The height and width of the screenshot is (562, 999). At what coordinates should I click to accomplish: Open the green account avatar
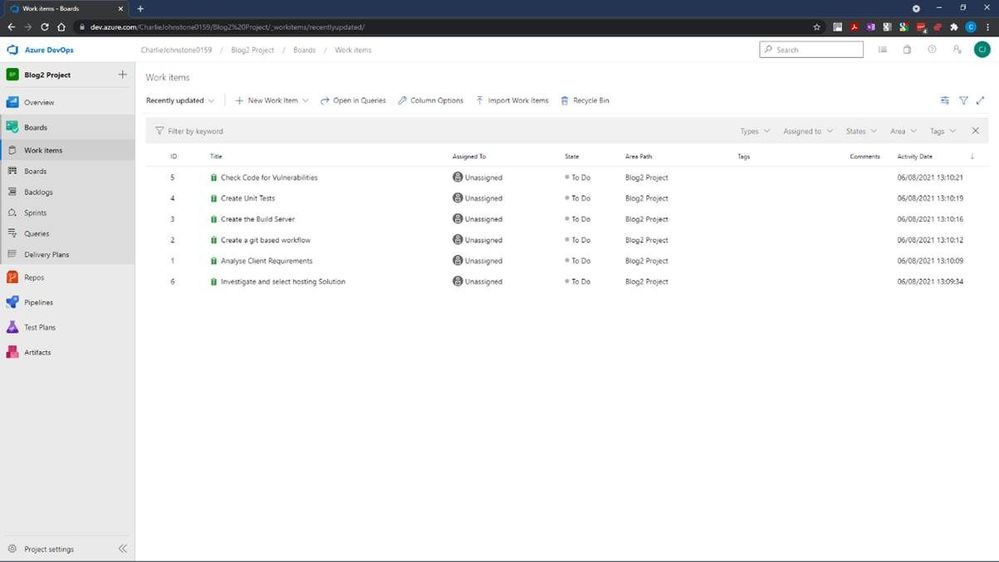[982, 50]
